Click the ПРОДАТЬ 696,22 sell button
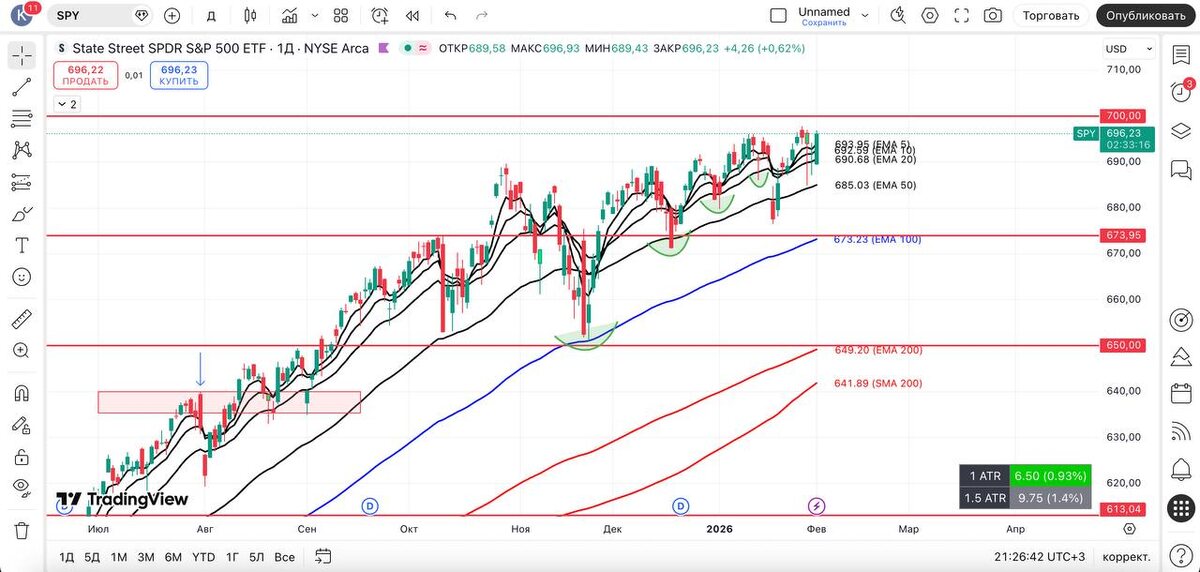This screenshot has width=1200, height=572. pyautogui.click(x=86, y=75)
